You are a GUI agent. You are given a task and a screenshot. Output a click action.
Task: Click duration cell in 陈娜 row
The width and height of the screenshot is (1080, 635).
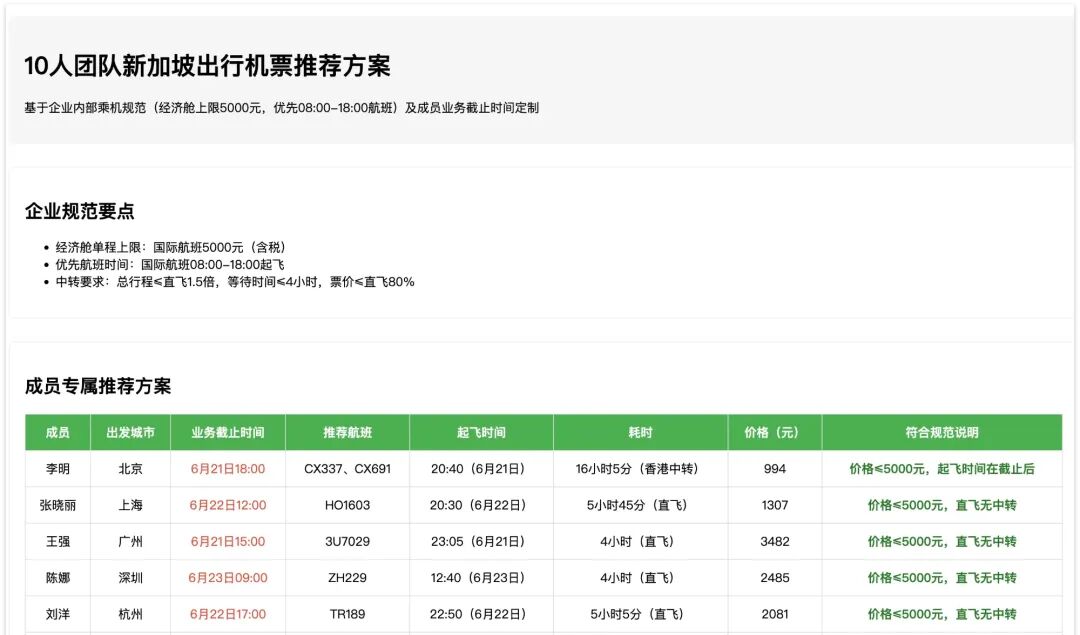640,578
